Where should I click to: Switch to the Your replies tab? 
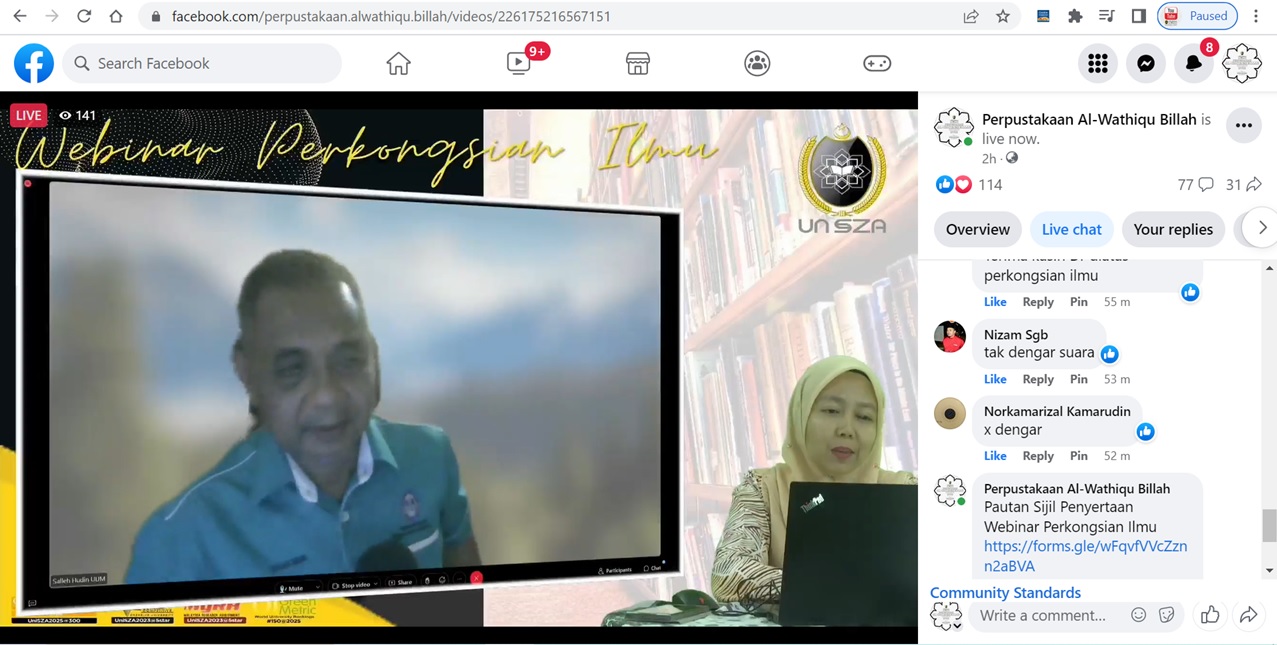click(1173, 229)
